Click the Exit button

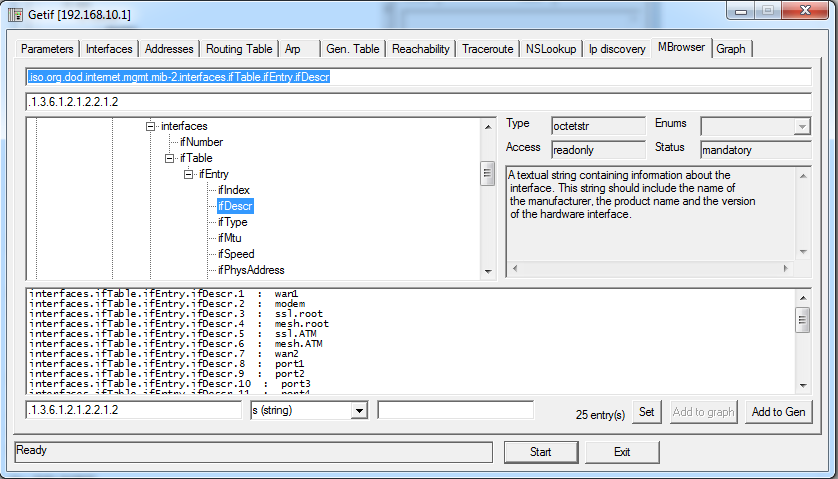tap(622, 452)
